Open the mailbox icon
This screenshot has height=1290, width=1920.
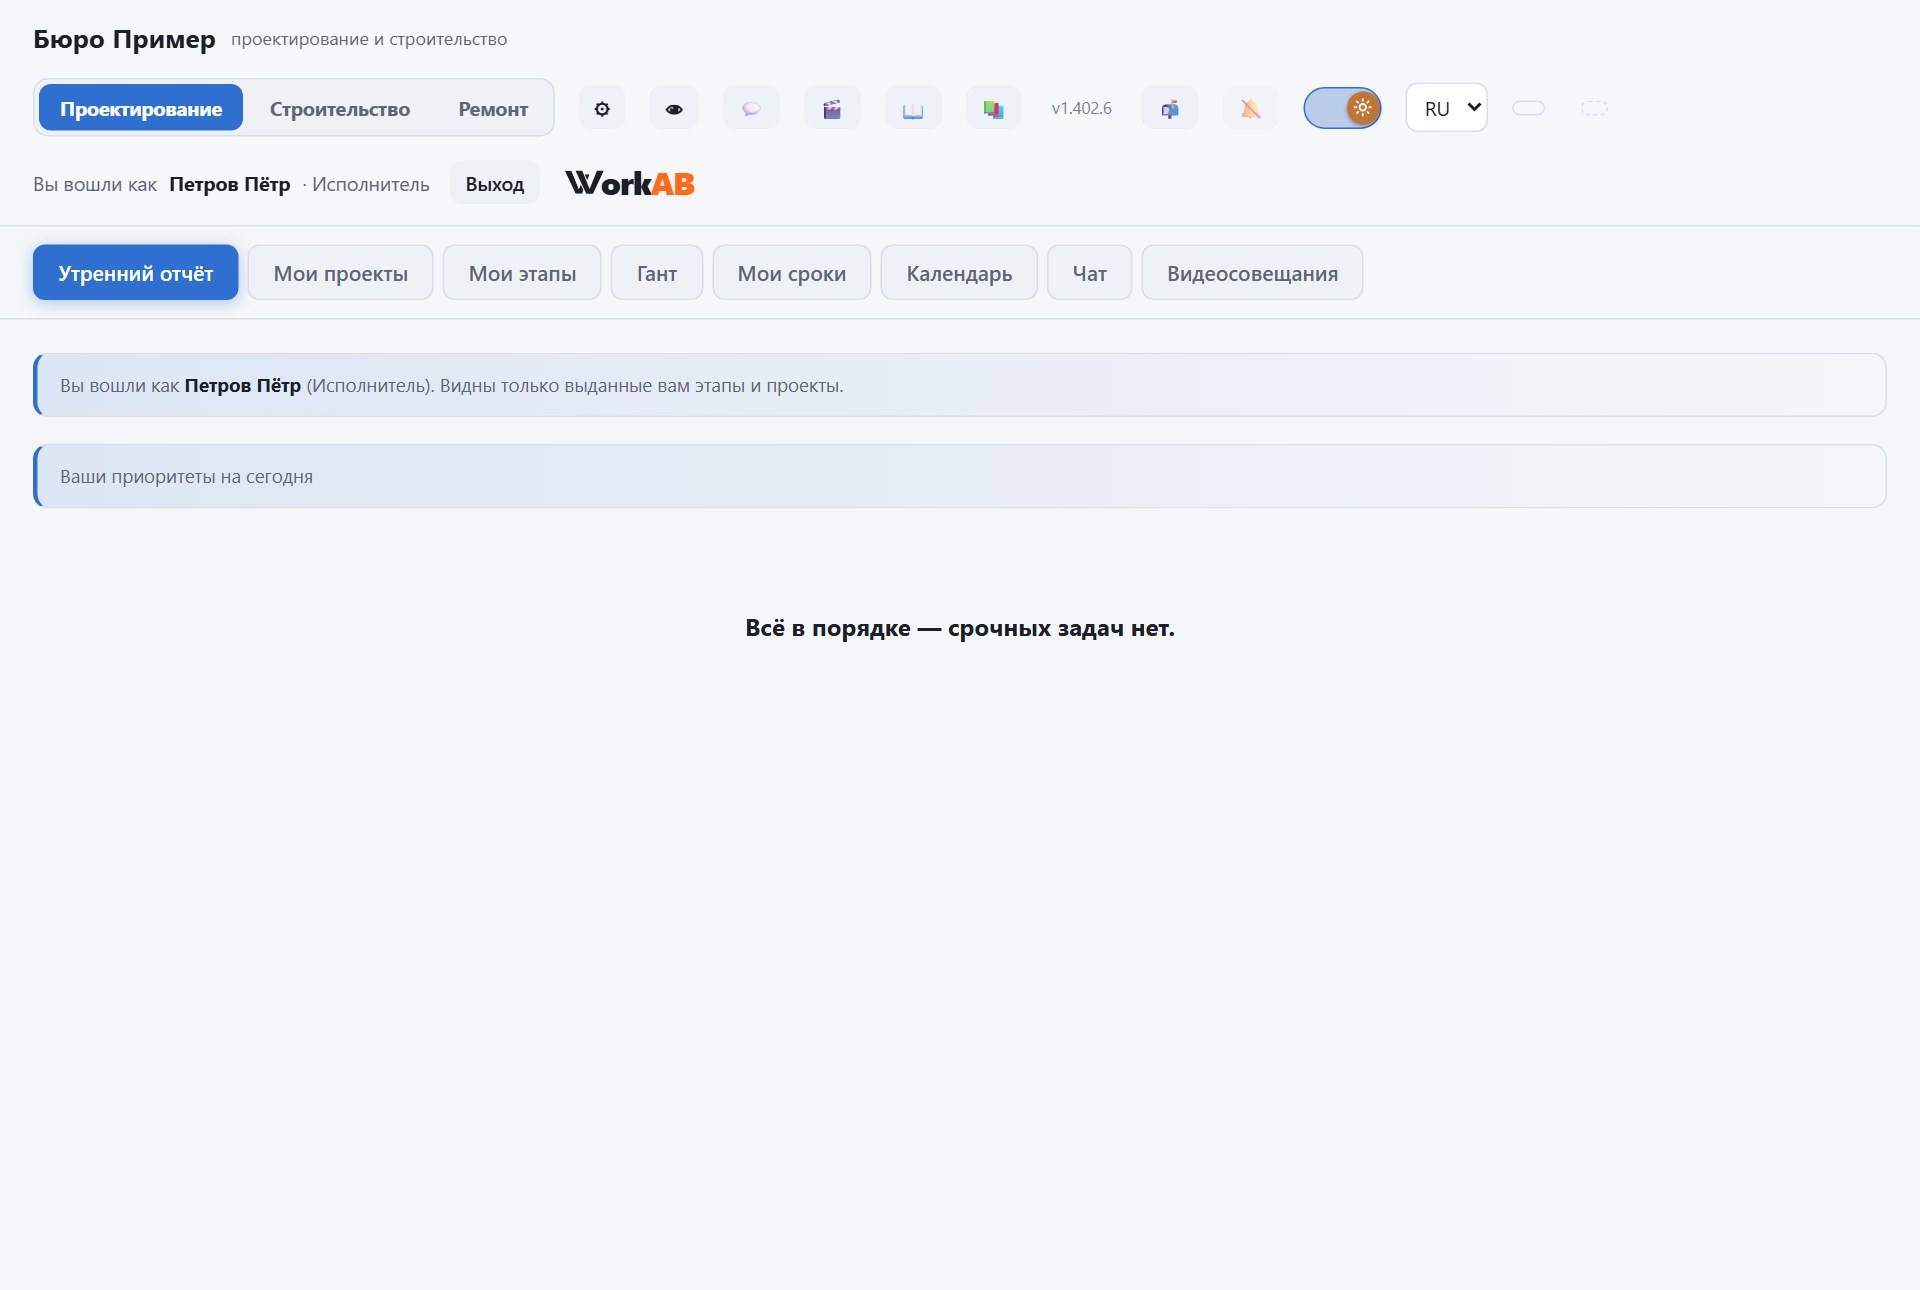point(1170,108)
